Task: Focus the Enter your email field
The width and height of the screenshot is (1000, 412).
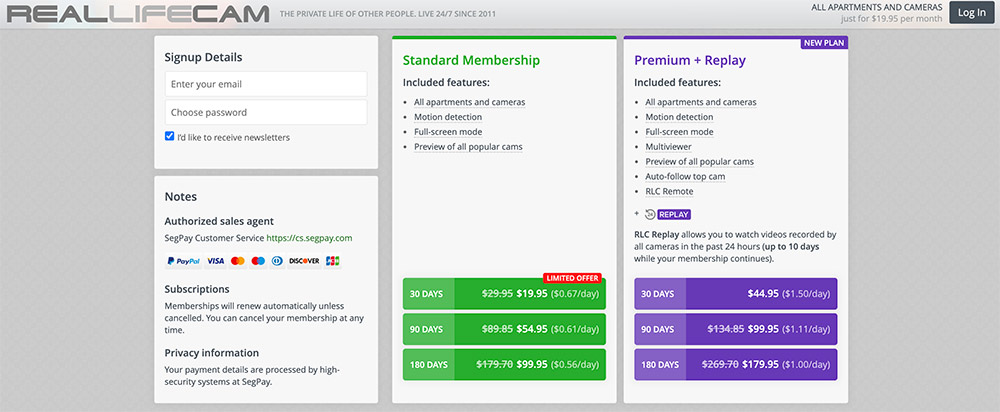Action: [x=266, y=84]
